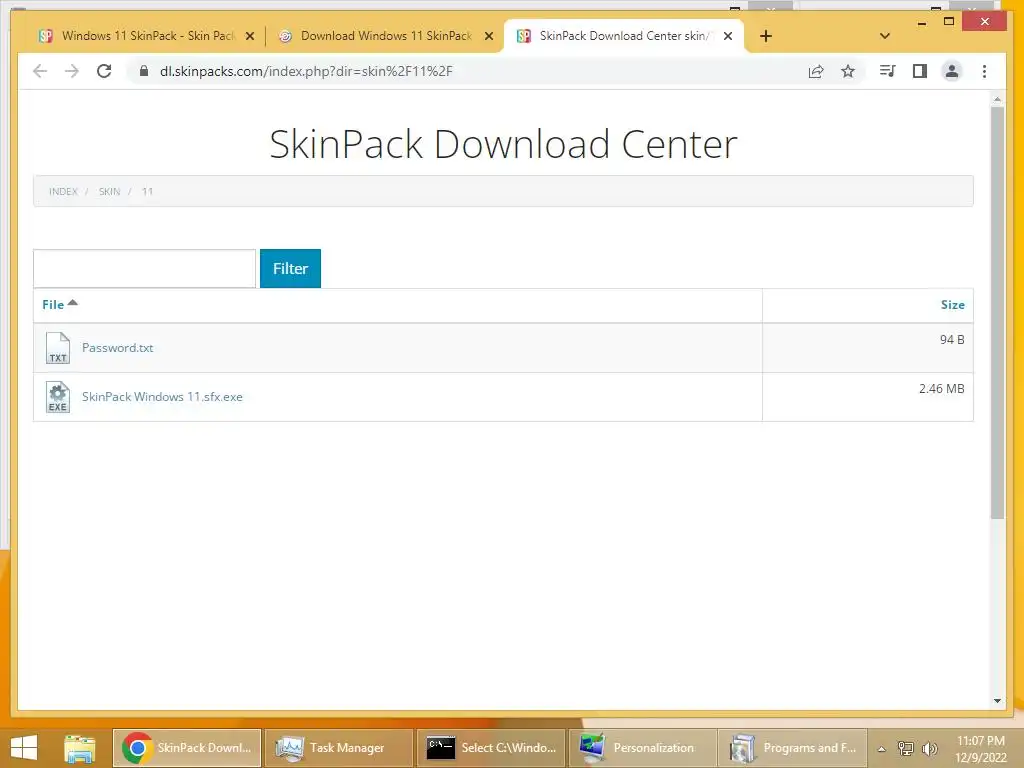Click the blue Filter button
Screen dimensions: 1024x768
(290, 268)
